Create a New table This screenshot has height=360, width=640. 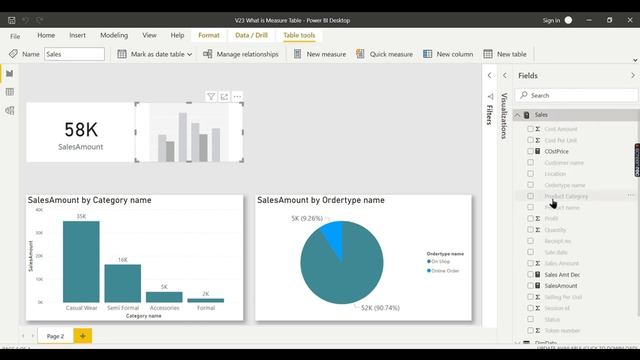click(504, 54)
